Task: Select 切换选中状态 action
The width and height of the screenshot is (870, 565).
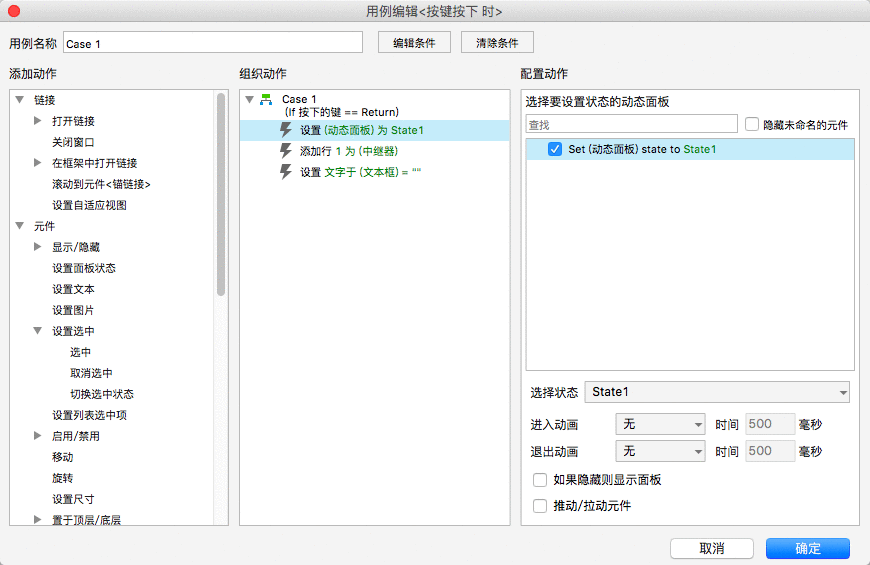Action: pos(102,394)
